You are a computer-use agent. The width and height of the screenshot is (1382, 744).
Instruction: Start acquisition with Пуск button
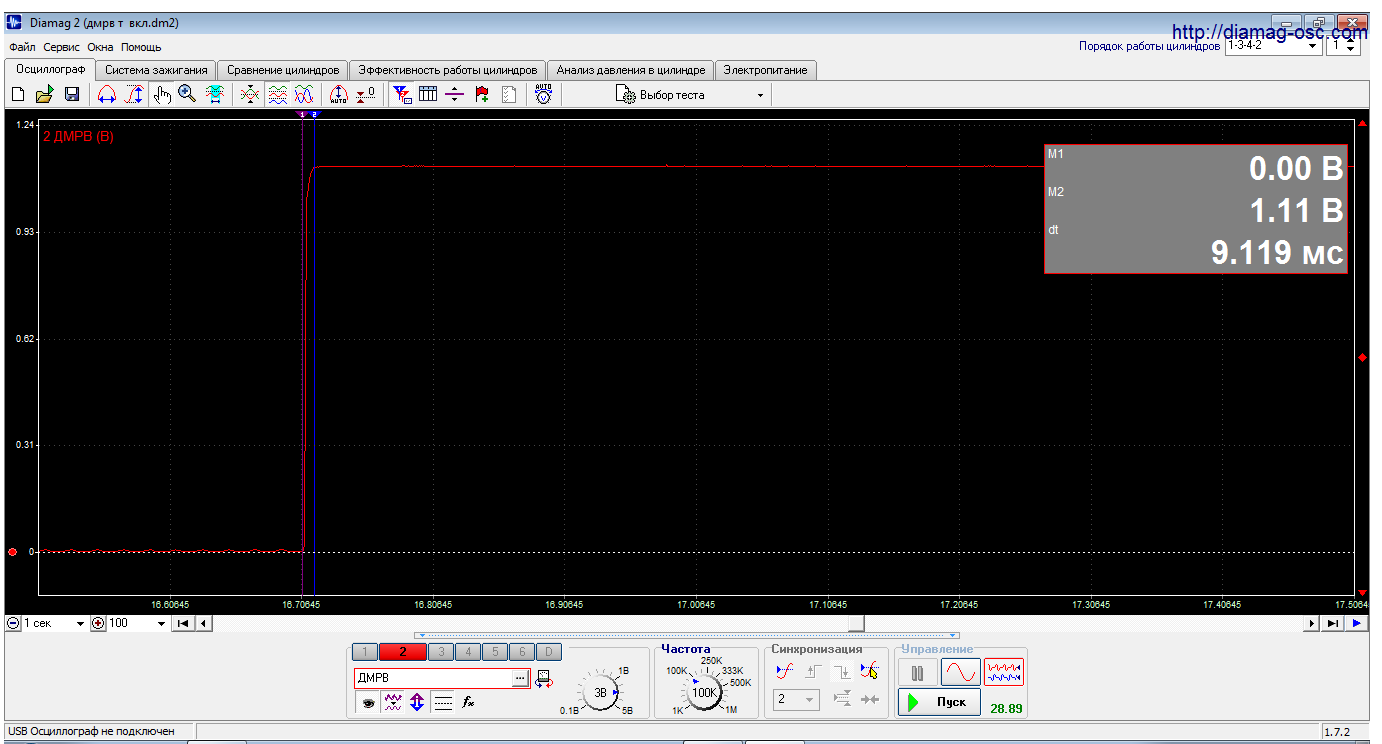[939, 702]
